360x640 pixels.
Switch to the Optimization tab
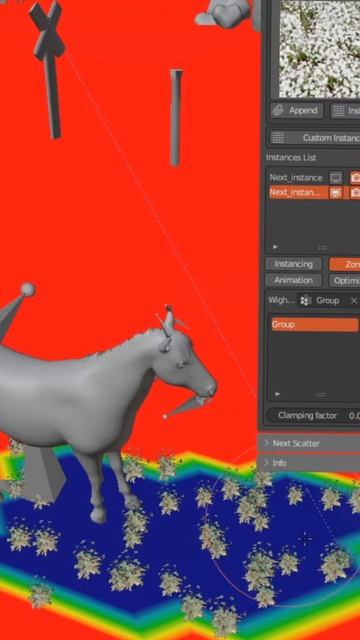344,280
